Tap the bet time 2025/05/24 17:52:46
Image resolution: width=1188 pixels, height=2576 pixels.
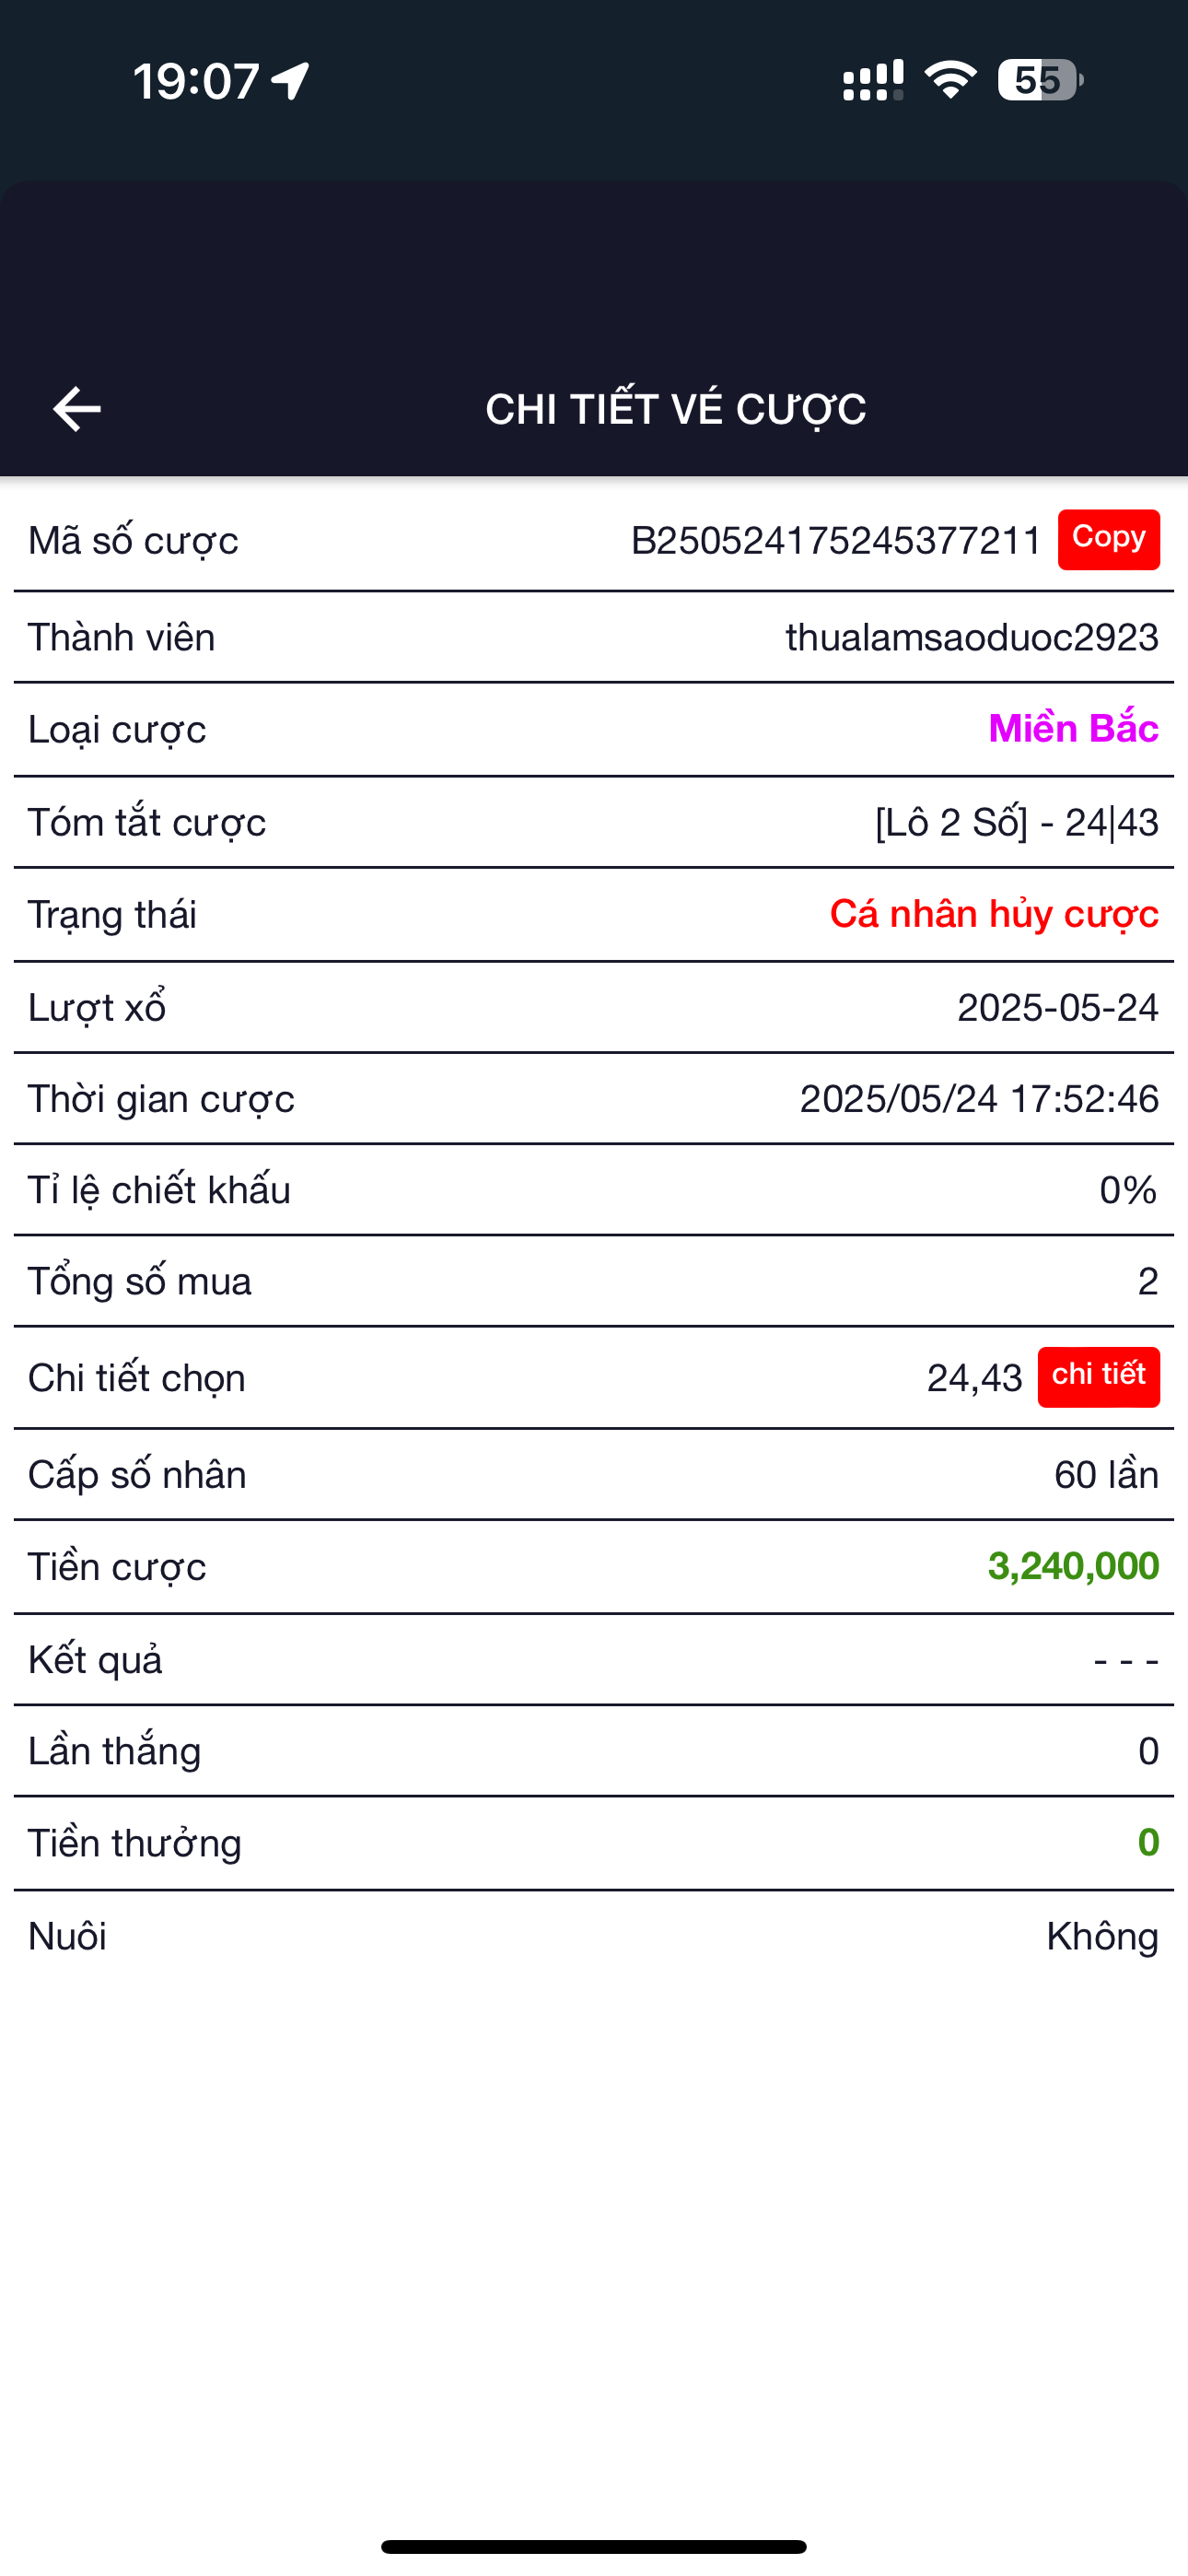979,1098
